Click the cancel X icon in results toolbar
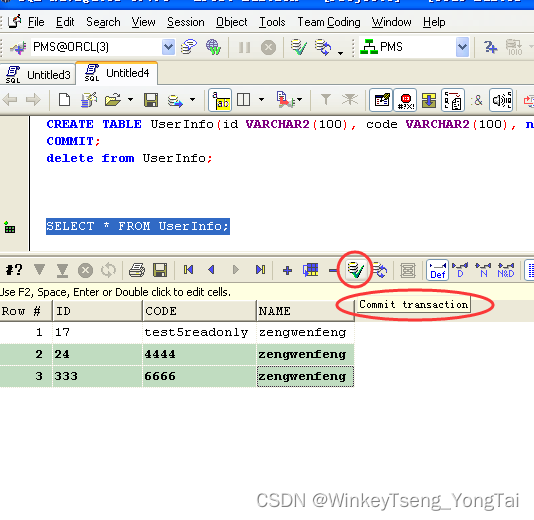This screenshot has height=520, width=534. (85, 270)
